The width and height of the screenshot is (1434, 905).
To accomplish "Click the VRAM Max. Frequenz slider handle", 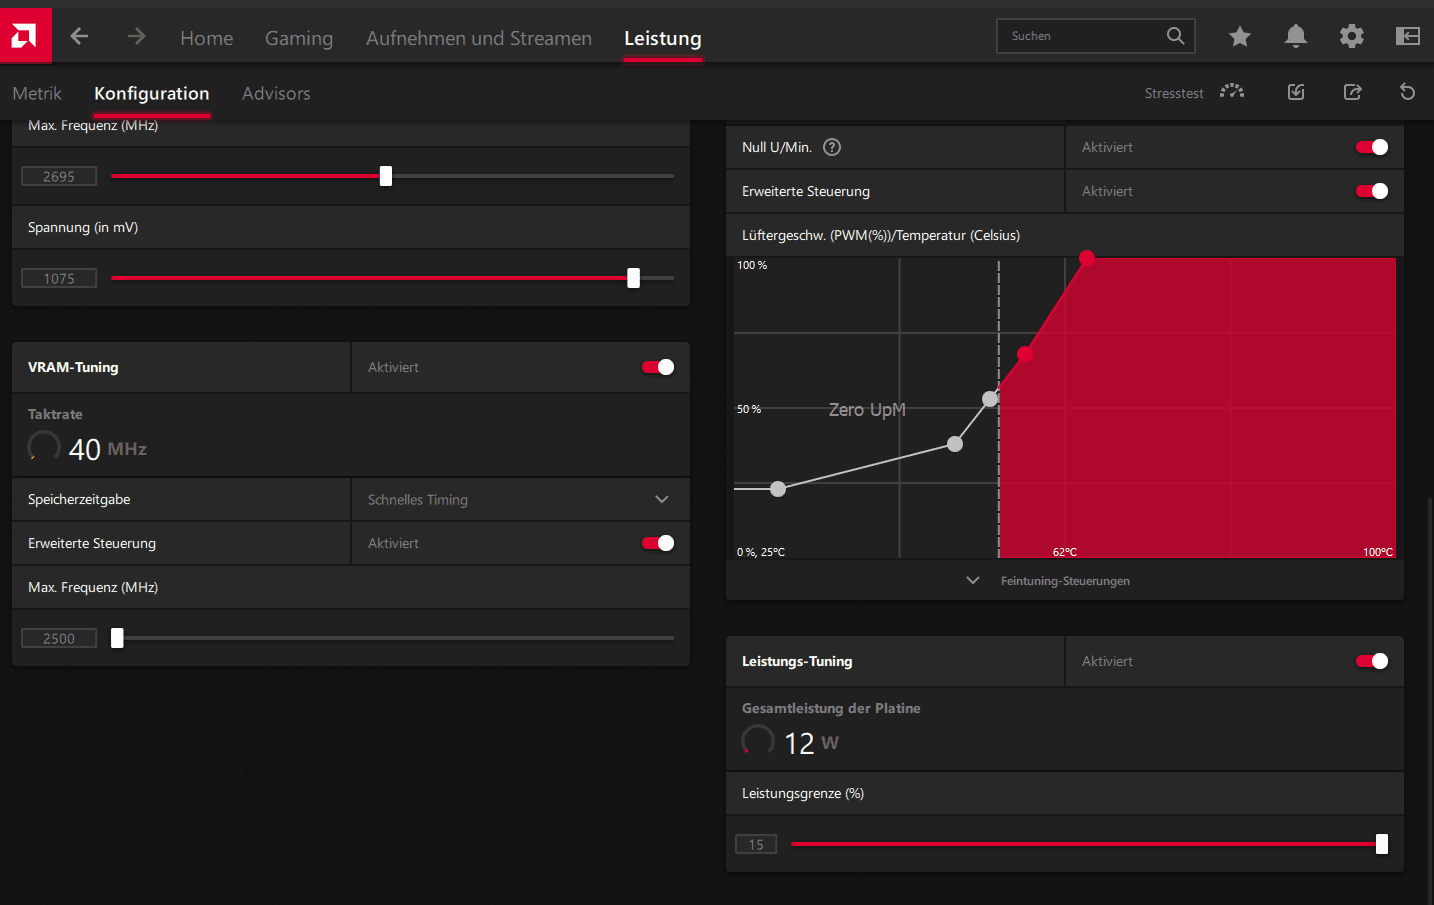I will click(x=117, y=638).
